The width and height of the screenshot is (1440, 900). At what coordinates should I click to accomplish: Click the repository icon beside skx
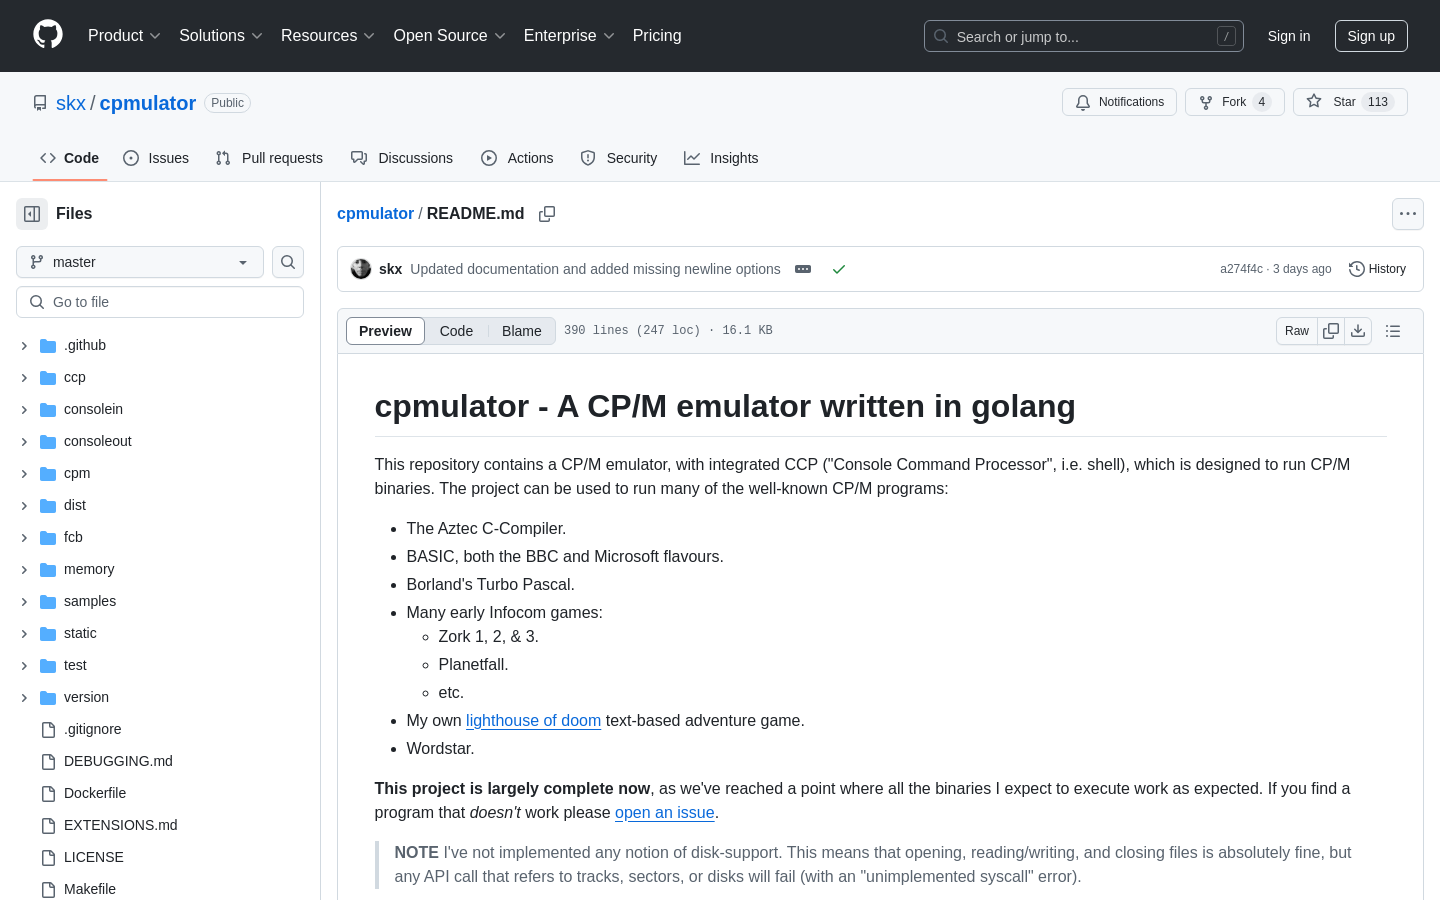click(x=40, y=103)
